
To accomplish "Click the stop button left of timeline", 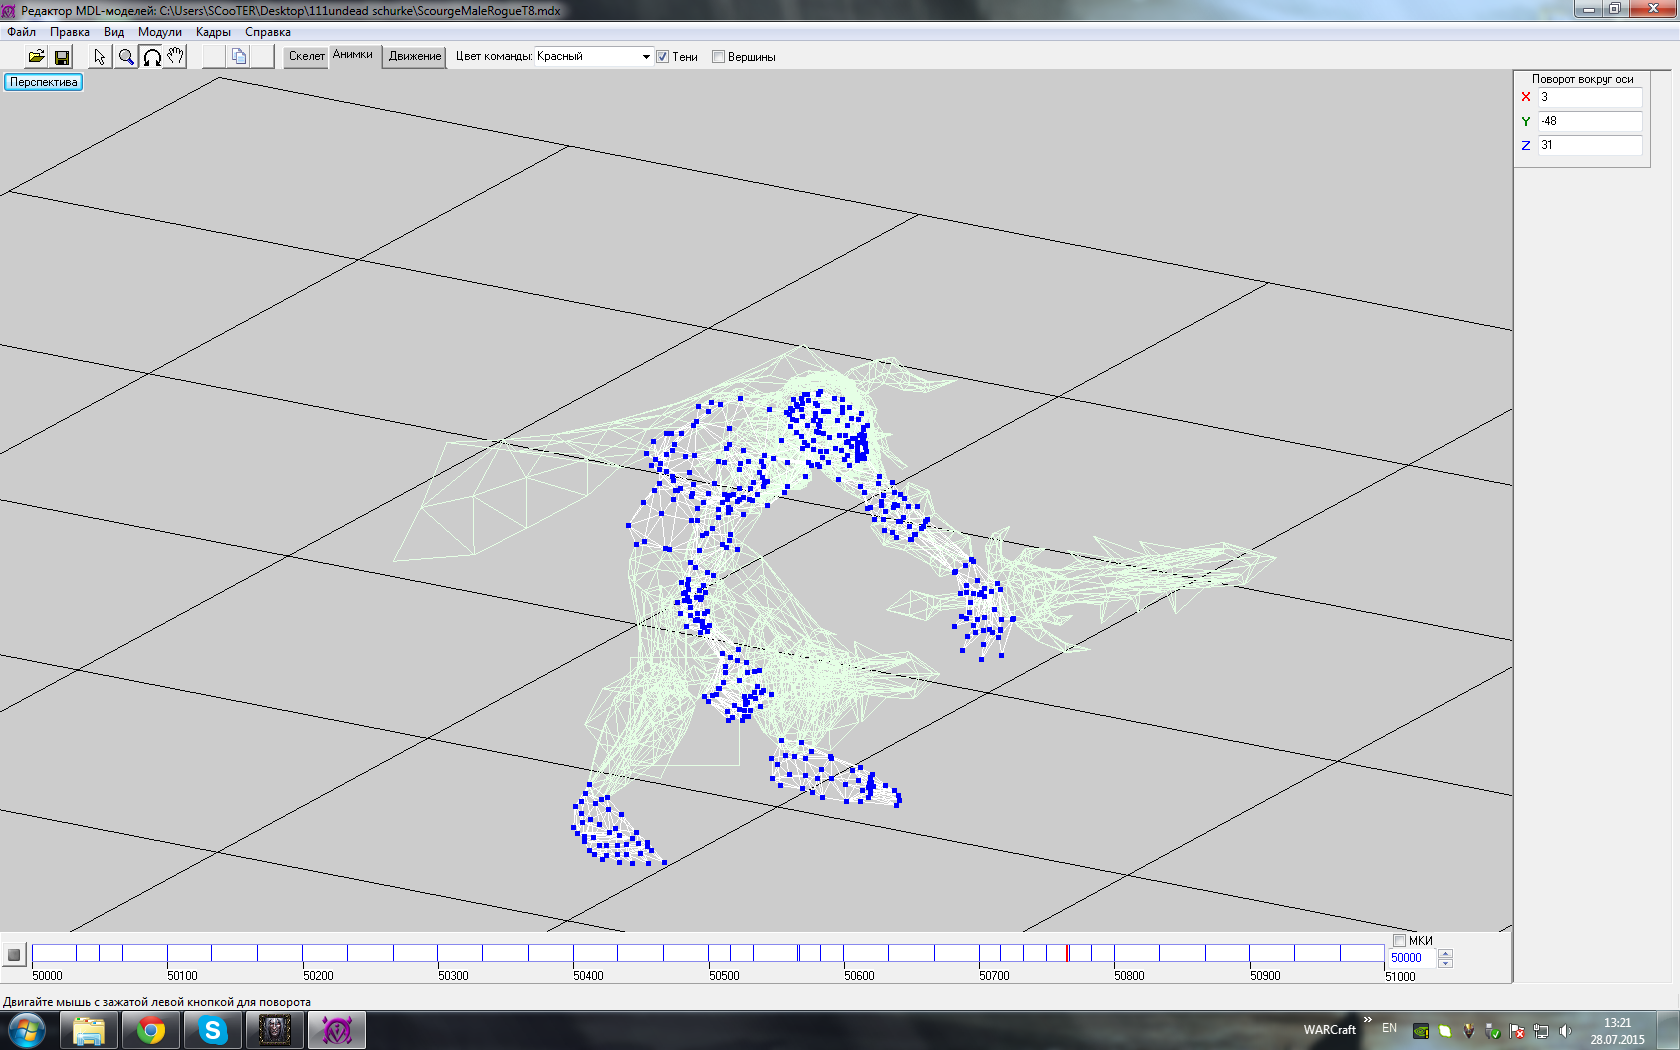I will (x=14, y=955).
